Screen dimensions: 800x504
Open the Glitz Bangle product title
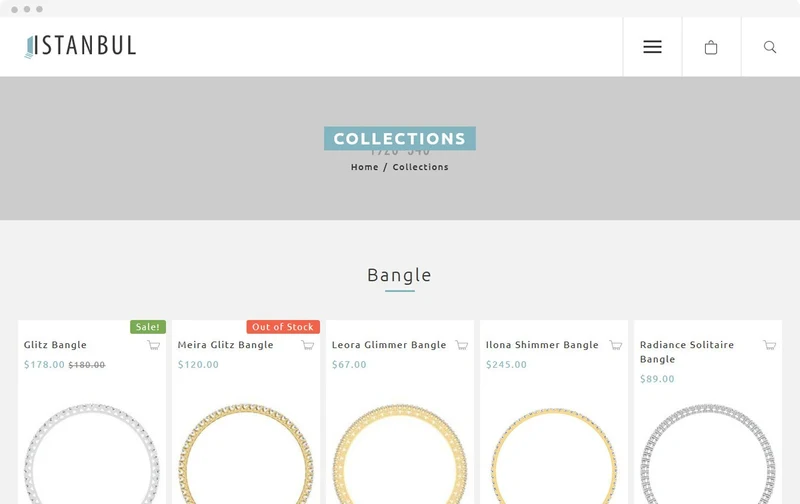point(55,345)
